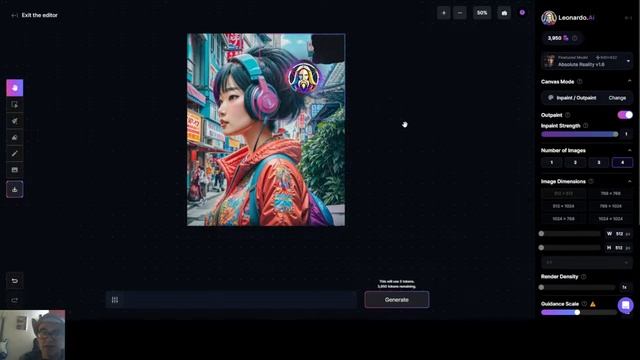Set Number of Images to 1

pyautogui.click(x=551, y=162)
